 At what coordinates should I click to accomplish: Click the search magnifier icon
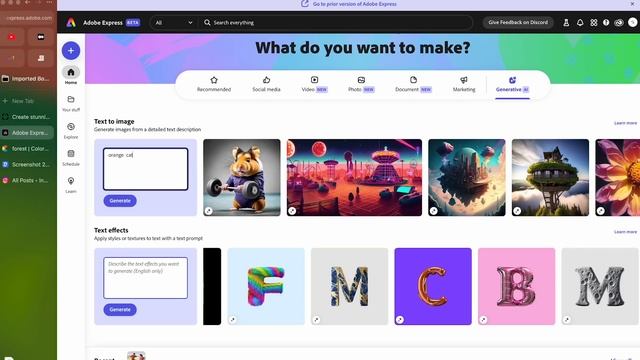click(207, 22)
